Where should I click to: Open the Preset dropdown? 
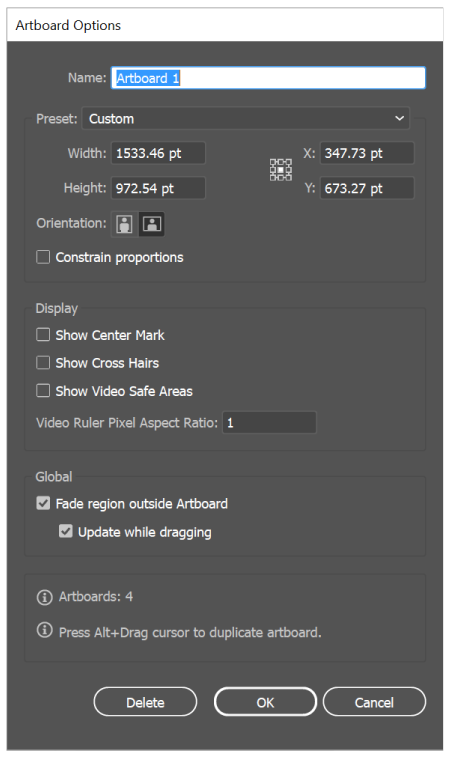click(246, 118)
